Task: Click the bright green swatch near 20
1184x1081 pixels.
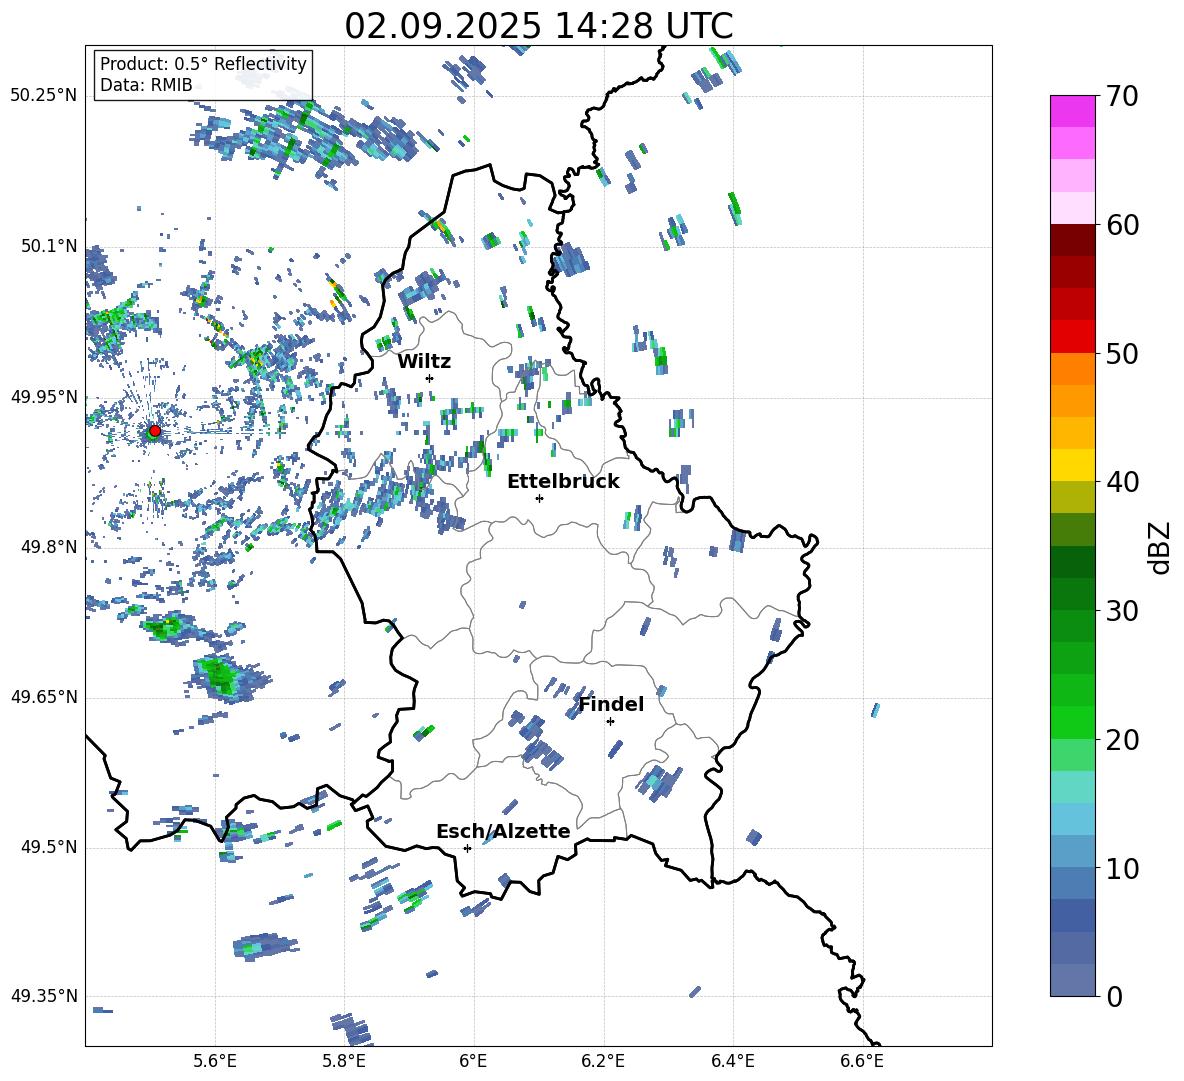Action: pos(1072,722)
